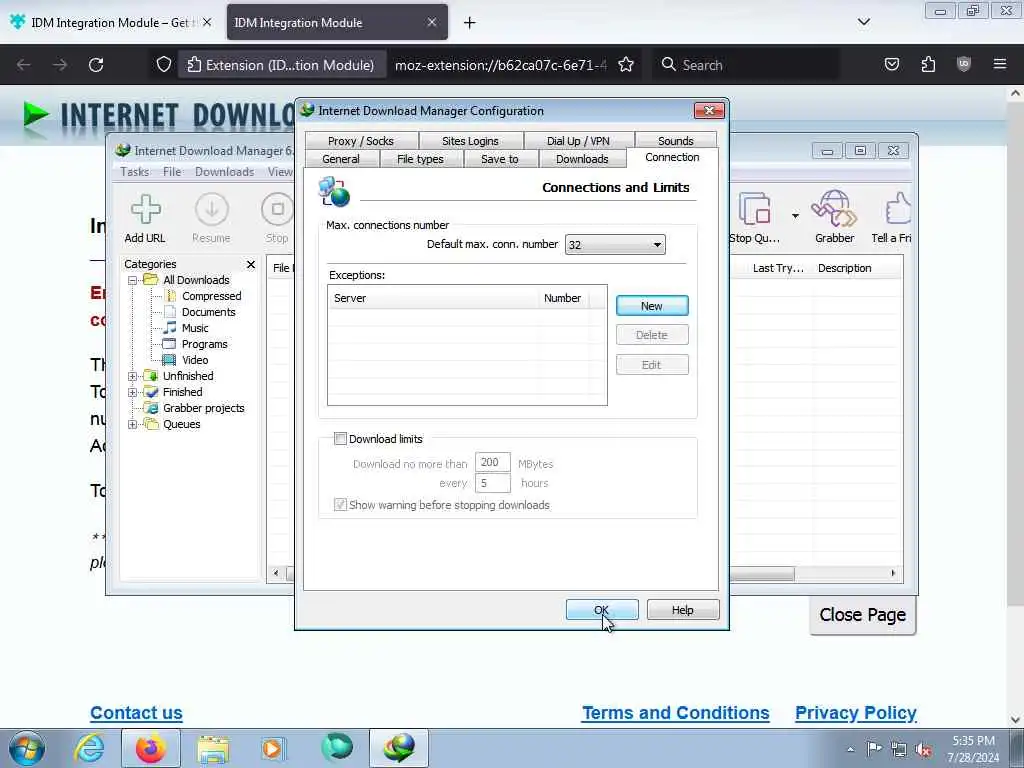Switch to the Proxy / Socks tab
The width and height of the screenshot is (1024, 768).
[360, 141]
